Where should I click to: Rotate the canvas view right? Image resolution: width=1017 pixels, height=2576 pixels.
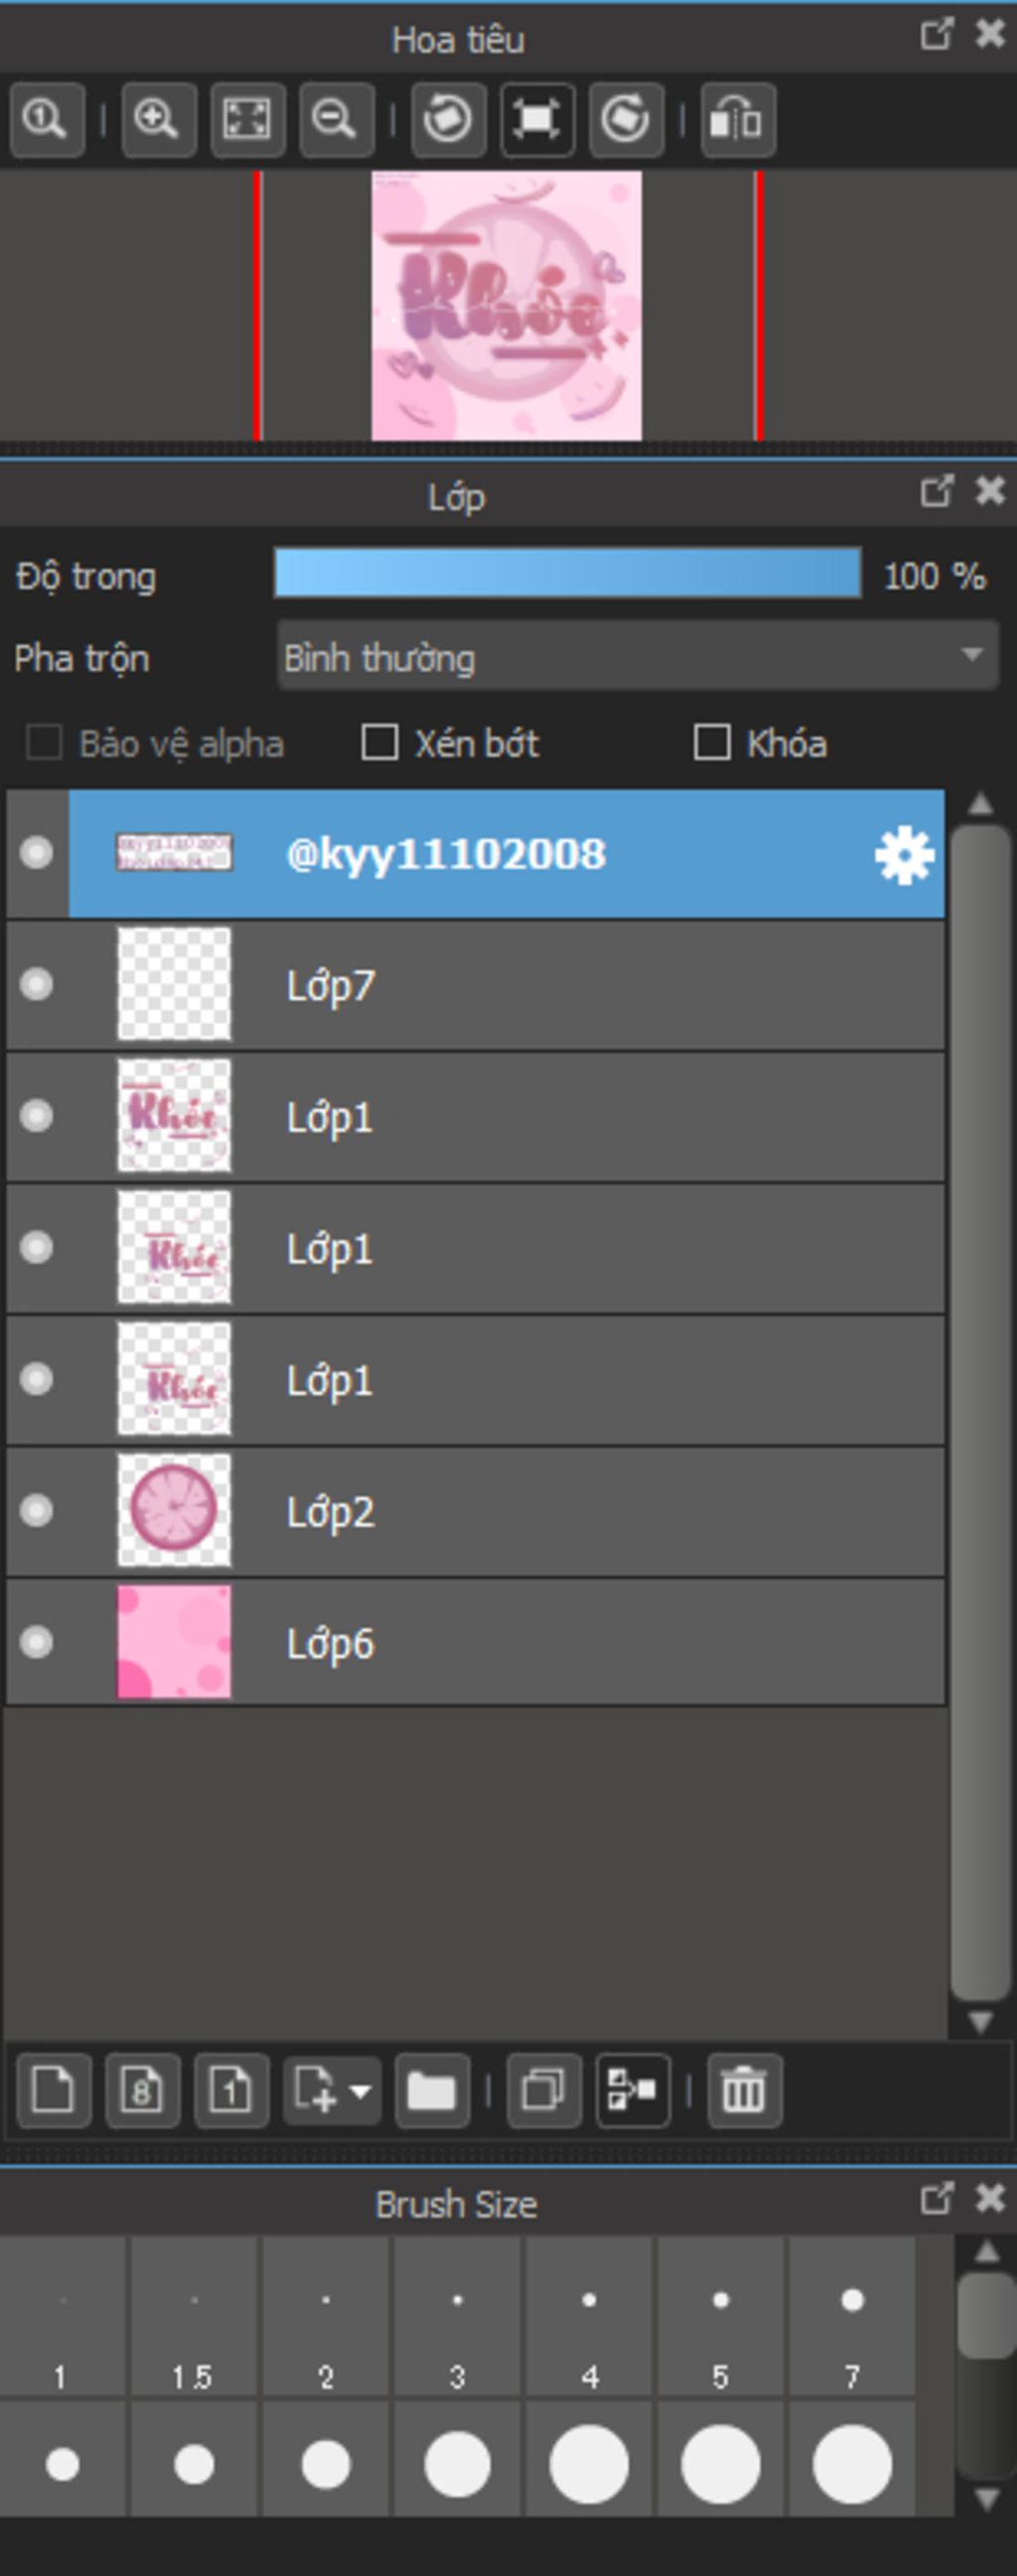(626, 120)
